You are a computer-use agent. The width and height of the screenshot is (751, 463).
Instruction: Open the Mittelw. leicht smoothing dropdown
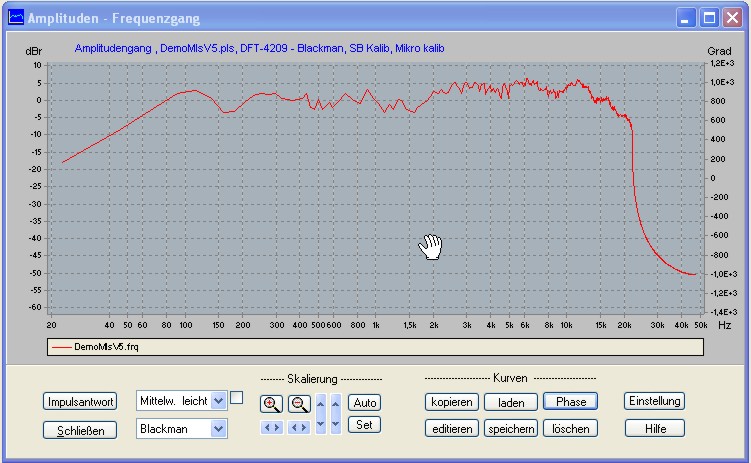(x=219, y=401)
